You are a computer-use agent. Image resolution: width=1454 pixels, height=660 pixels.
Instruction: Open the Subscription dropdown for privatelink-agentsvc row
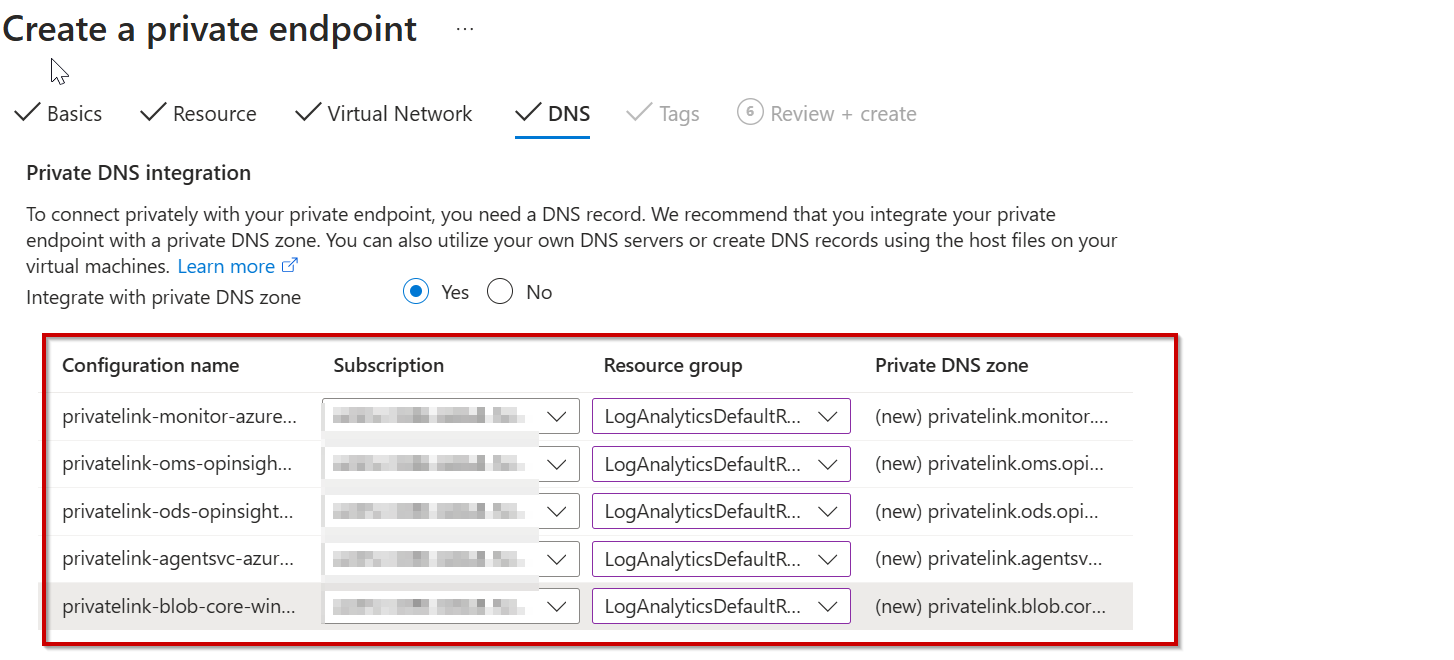pyautogui.click(x=556, y=558)
